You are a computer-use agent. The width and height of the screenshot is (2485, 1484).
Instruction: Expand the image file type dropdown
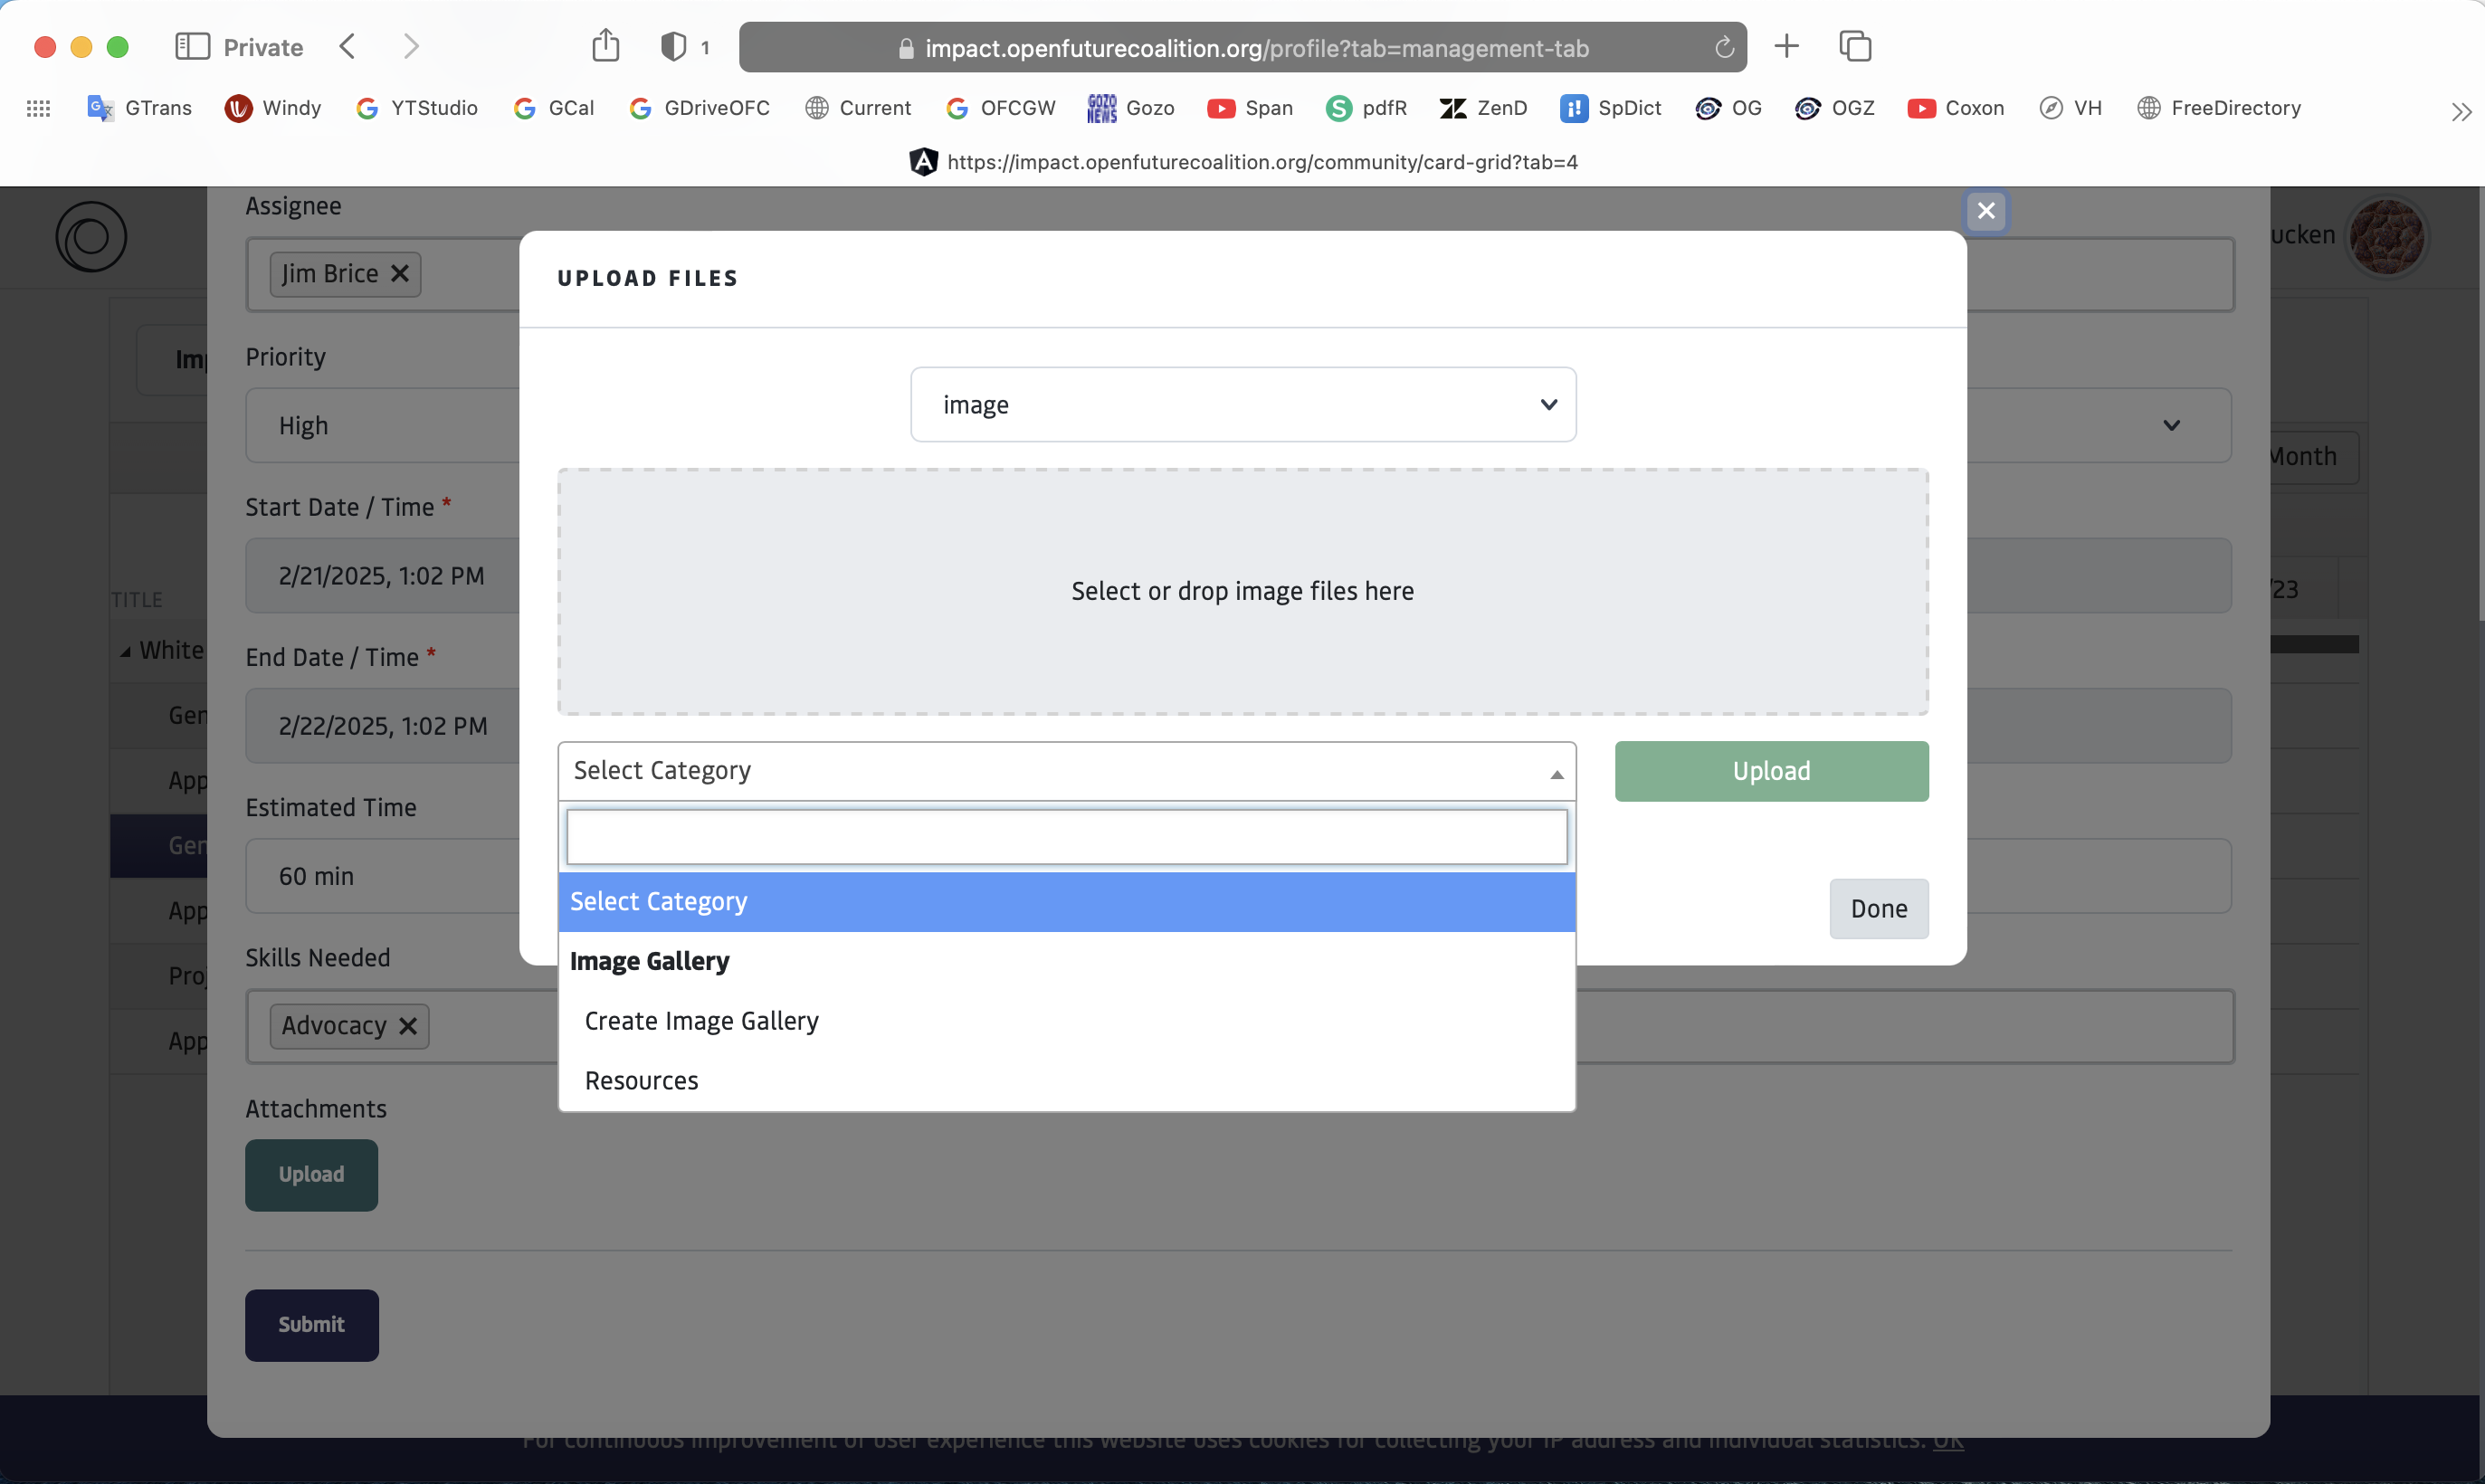pyautogui.click(x=1242, y=405)
